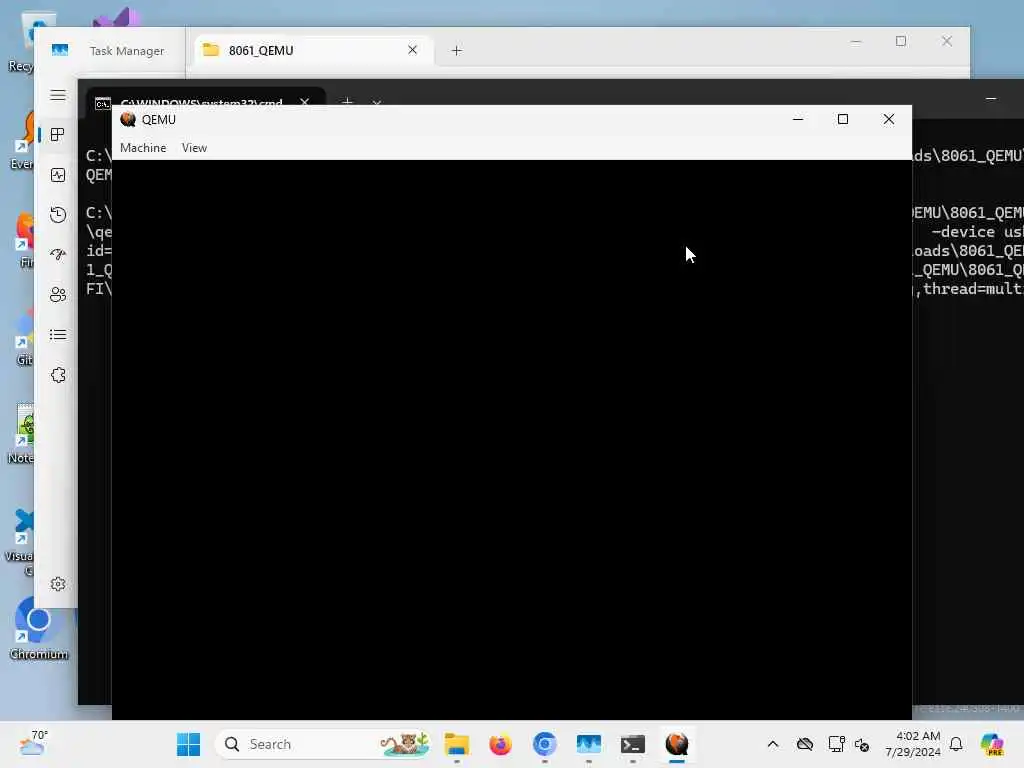Open Task Manager Processes page icon
Screen dimensions: 1024x768
[57, 135]
